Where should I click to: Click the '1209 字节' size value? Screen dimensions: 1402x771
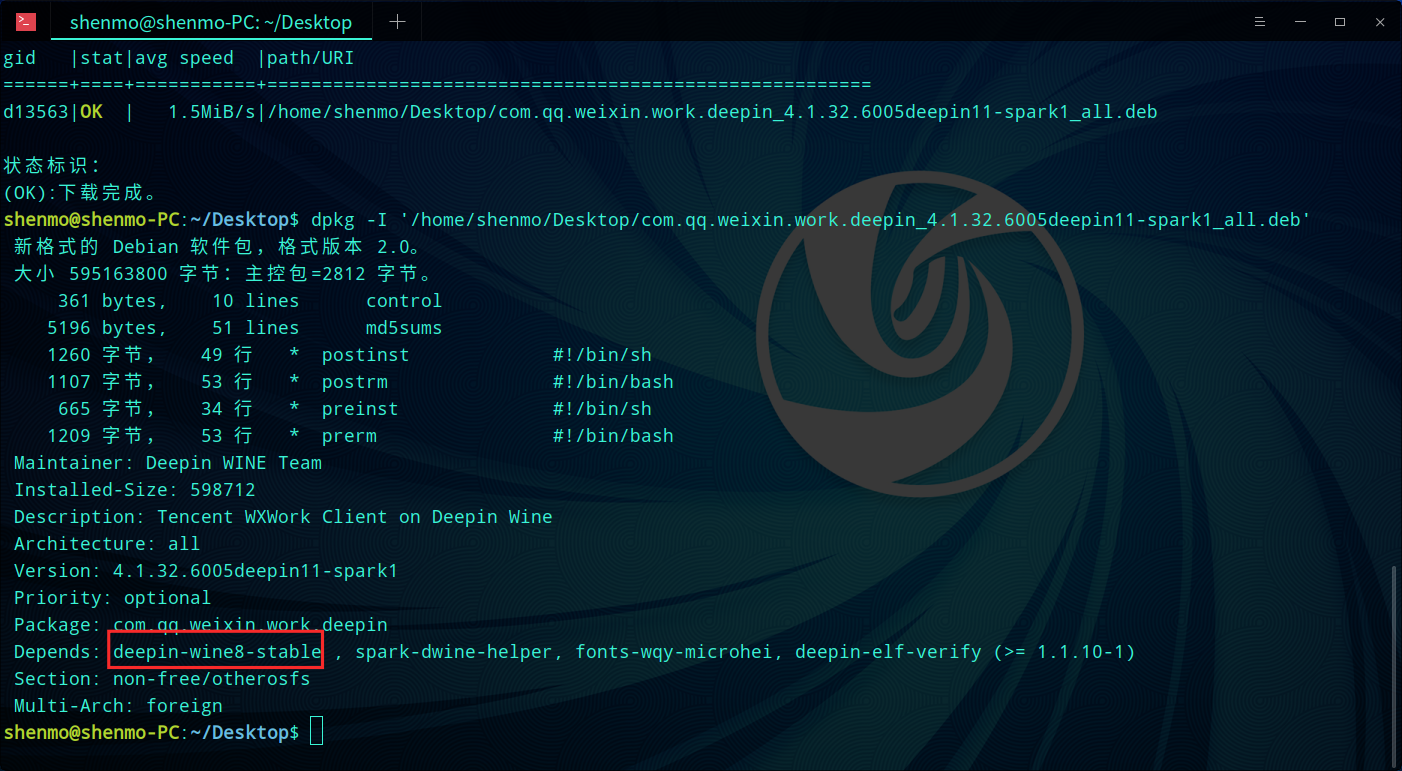[x=102, y=436]
